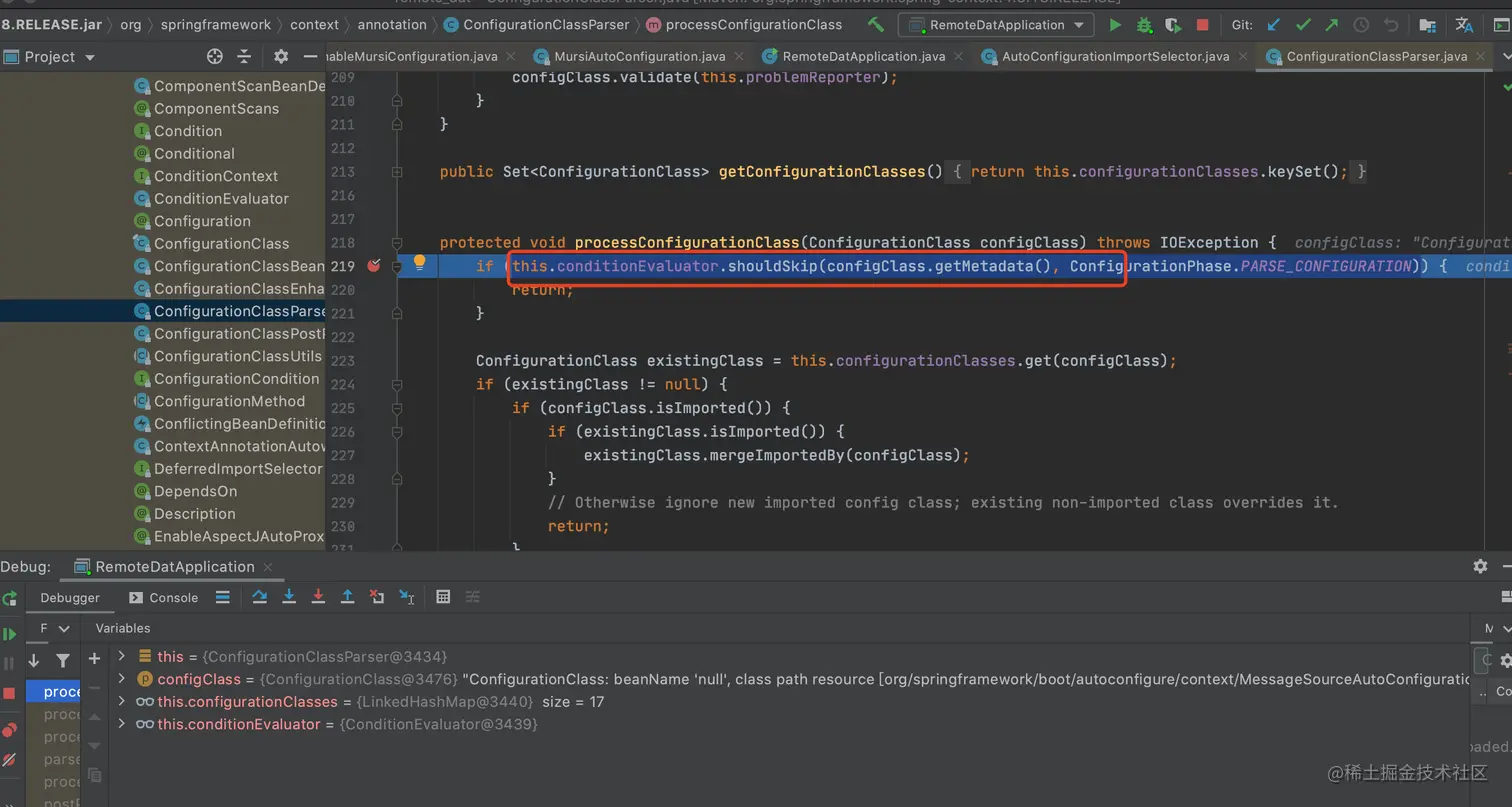Select Conditional in project tree
The width and height of the screenshot is (1512, 807).
coord(194,153)
